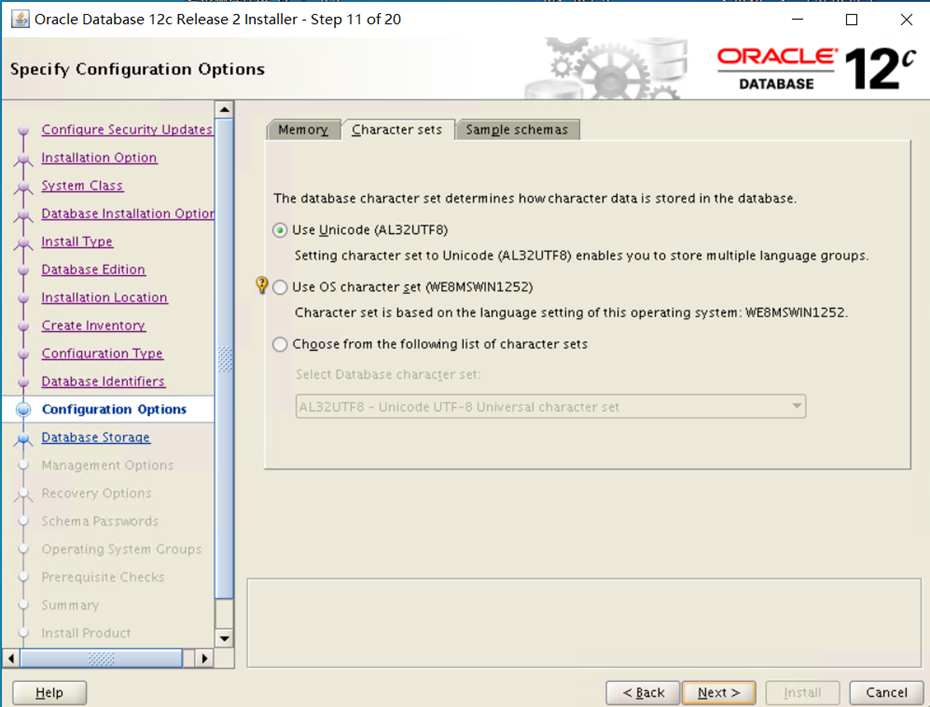930x707 pixels.
Task: Select Use OS character set (WE8MSWIN1252) option
Action: (280, 287)
